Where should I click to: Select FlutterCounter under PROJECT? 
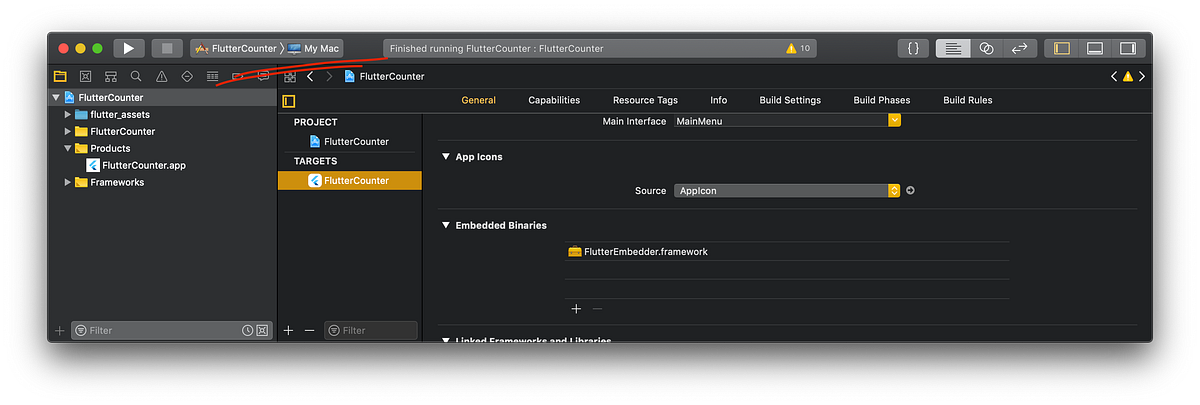(350, 141)
